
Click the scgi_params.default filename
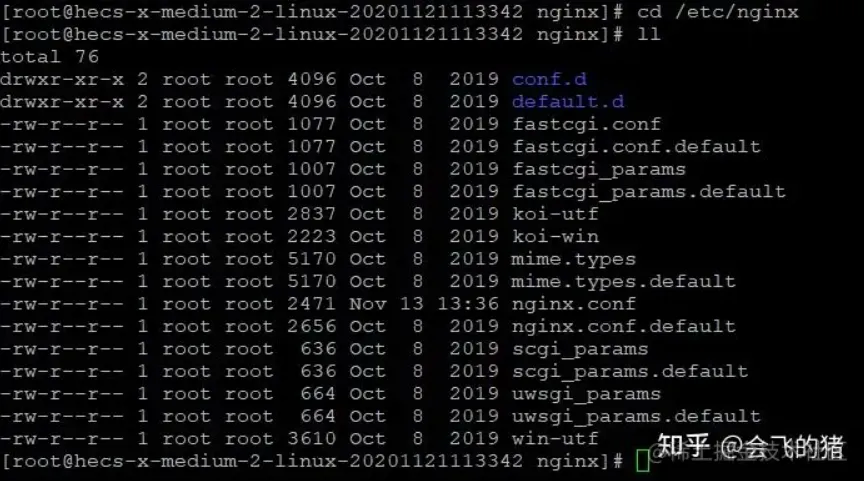tap(630, 372)
